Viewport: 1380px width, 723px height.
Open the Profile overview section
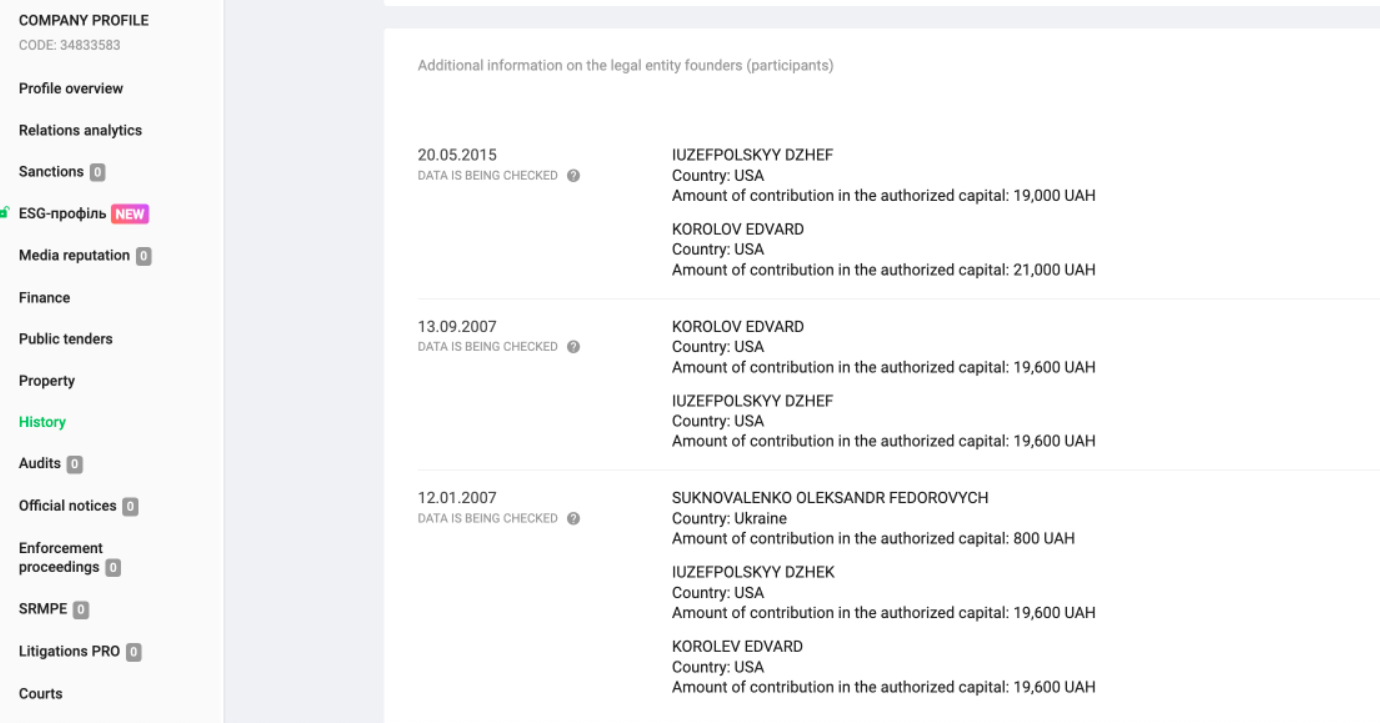[x=71, y=88]
